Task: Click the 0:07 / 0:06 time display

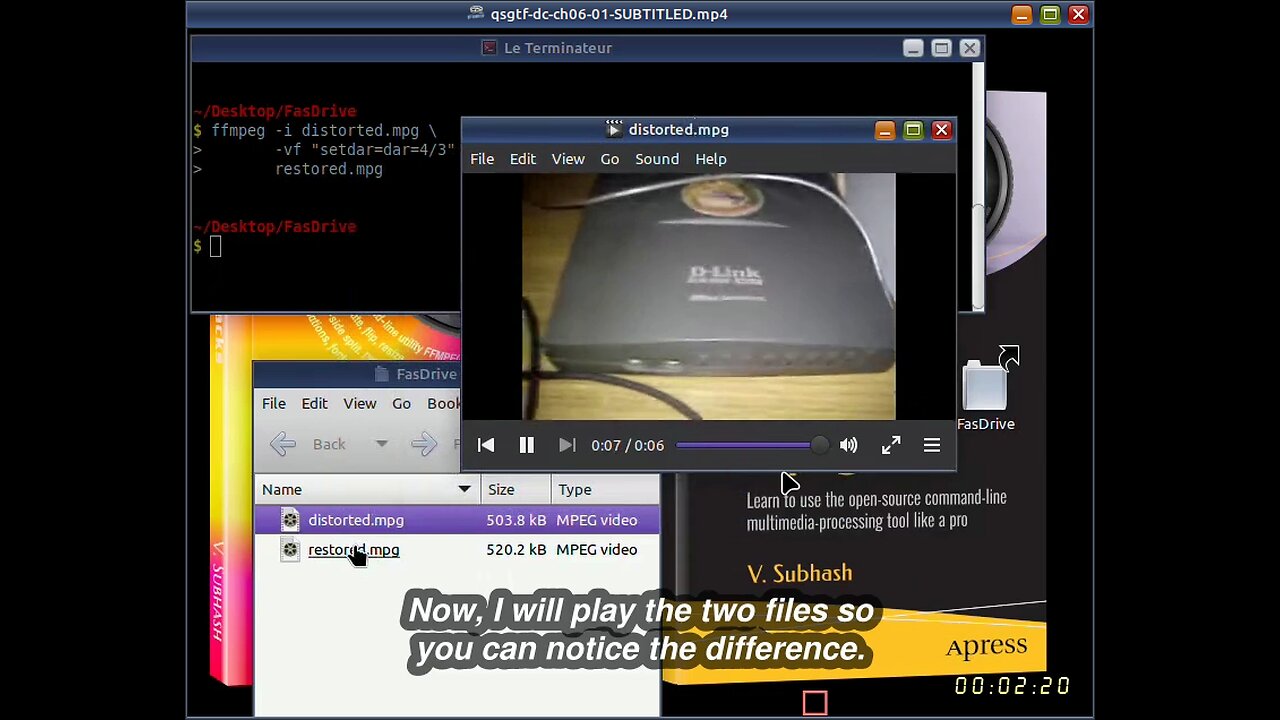Action: pos(627,445)
